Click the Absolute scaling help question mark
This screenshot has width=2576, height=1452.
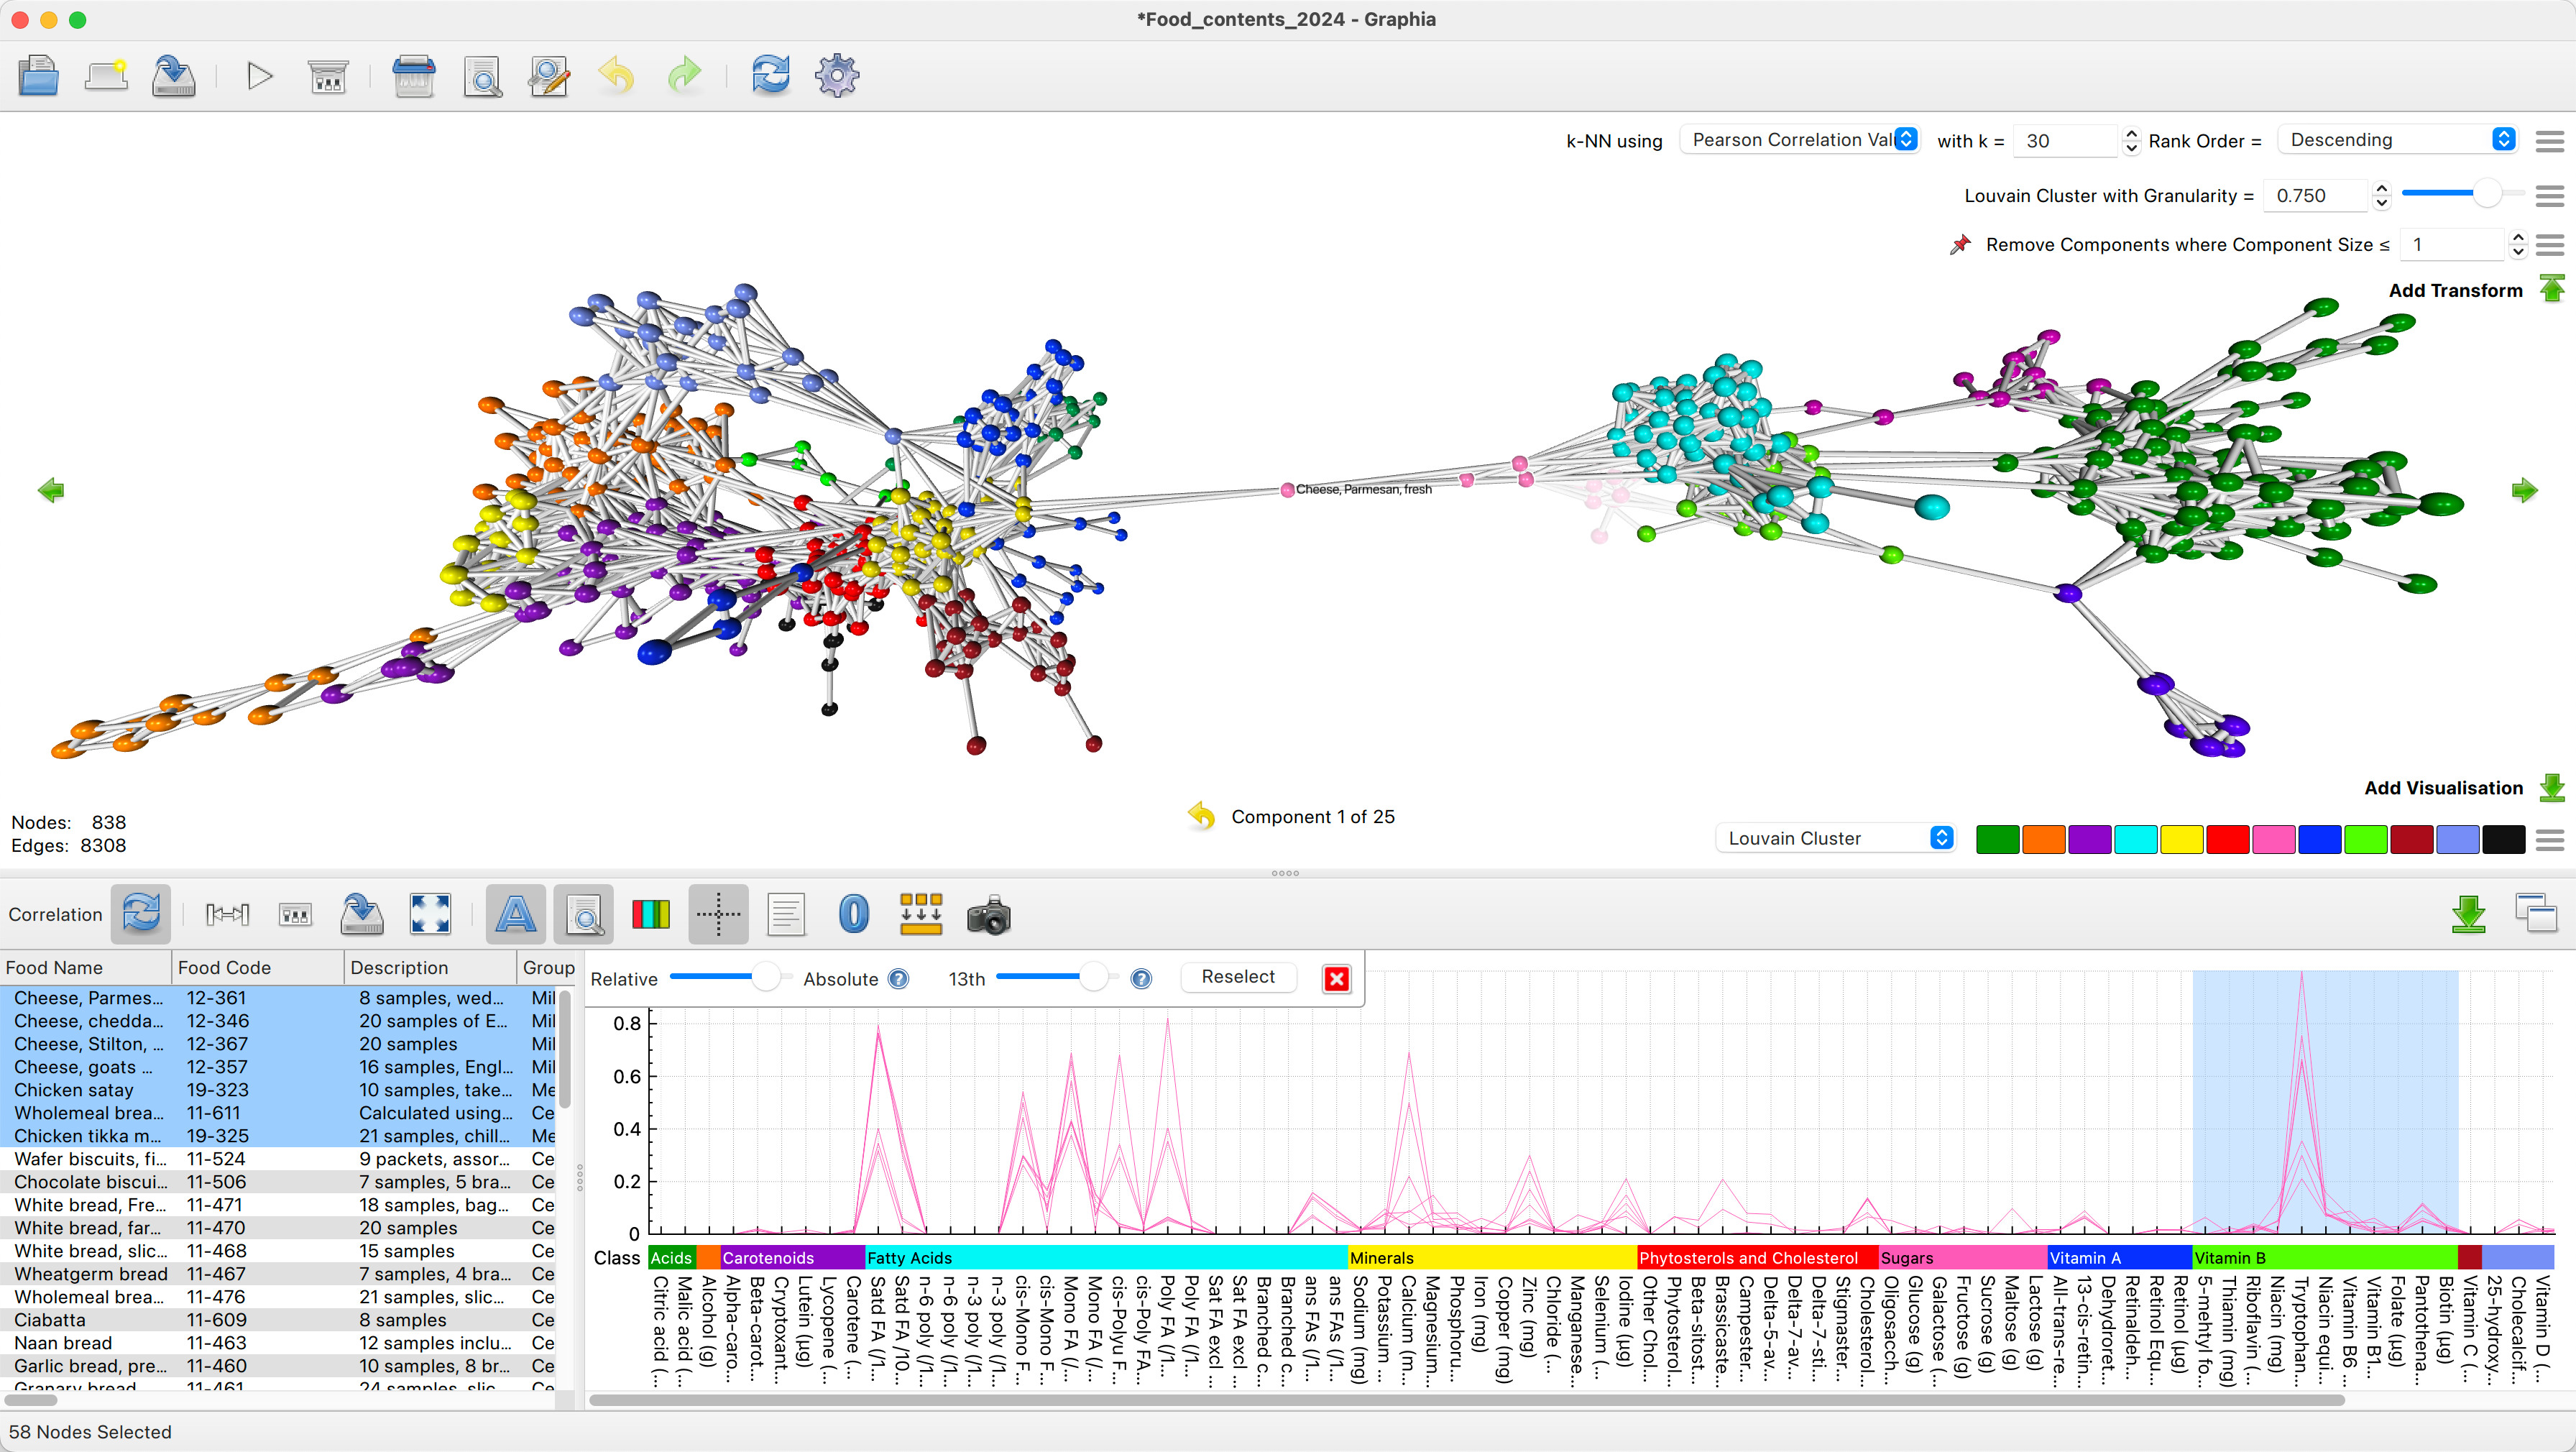pyautogui.click(x=898, y=979)
